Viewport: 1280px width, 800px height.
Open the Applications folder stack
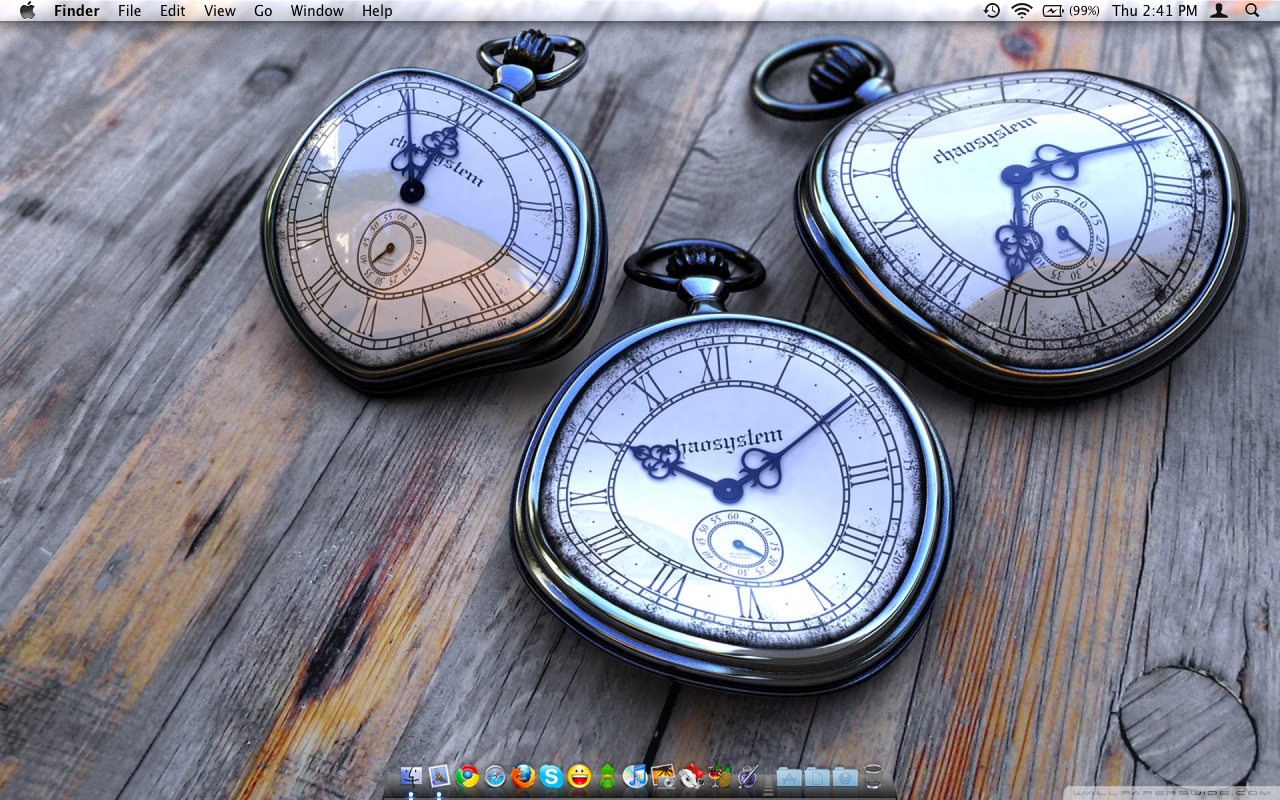(789, 776)
